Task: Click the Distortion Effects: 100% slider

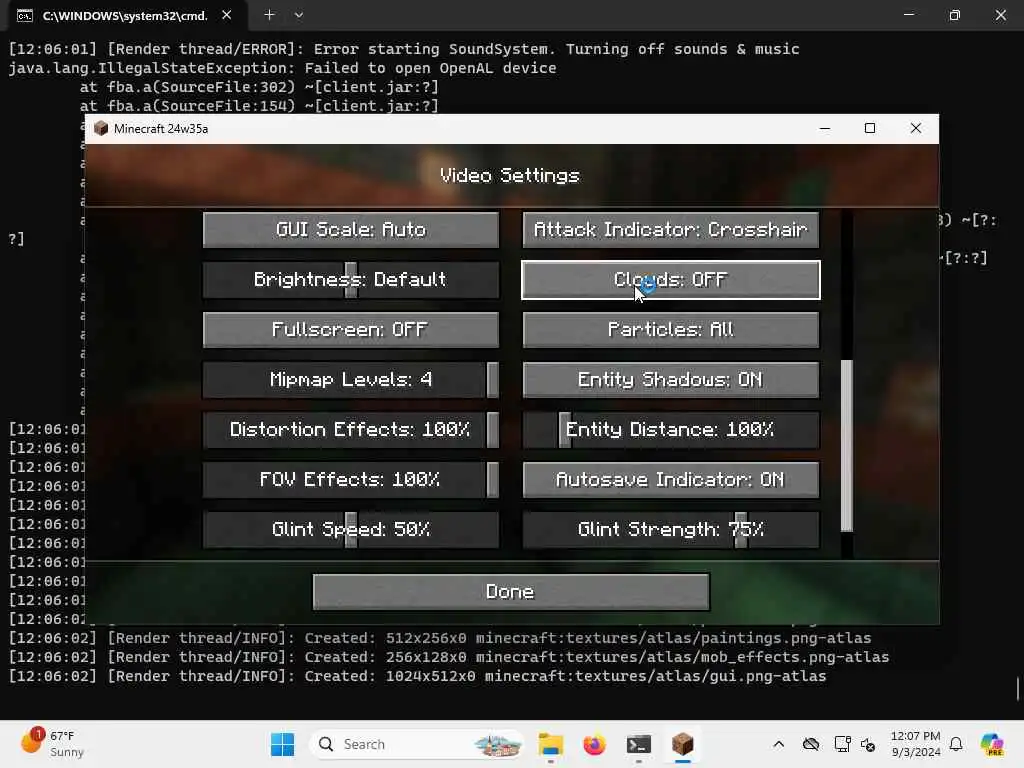Action: coord(351,430)
